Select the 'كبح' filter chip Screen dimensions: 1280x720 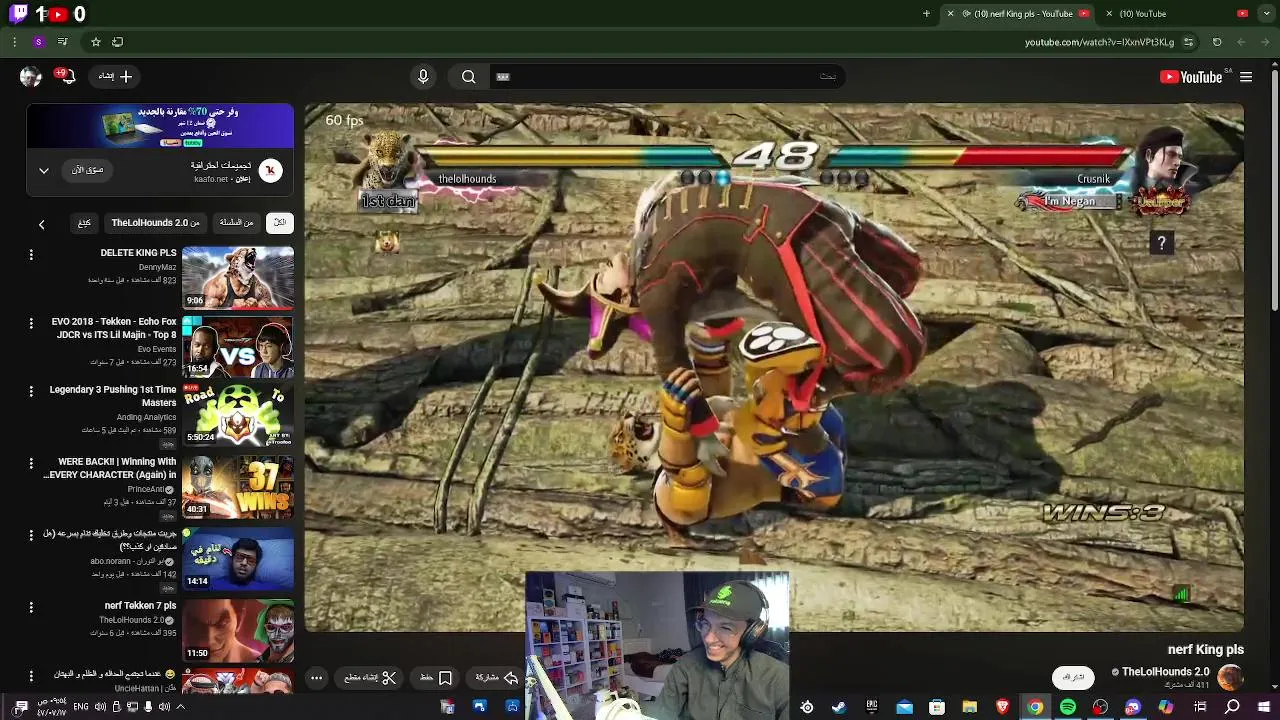point(84,223)
